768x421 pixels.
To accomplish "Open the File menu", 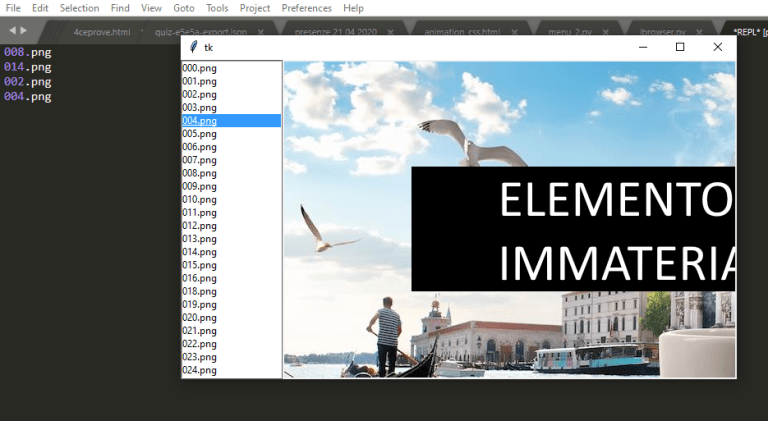I will [x=13, y=8].
